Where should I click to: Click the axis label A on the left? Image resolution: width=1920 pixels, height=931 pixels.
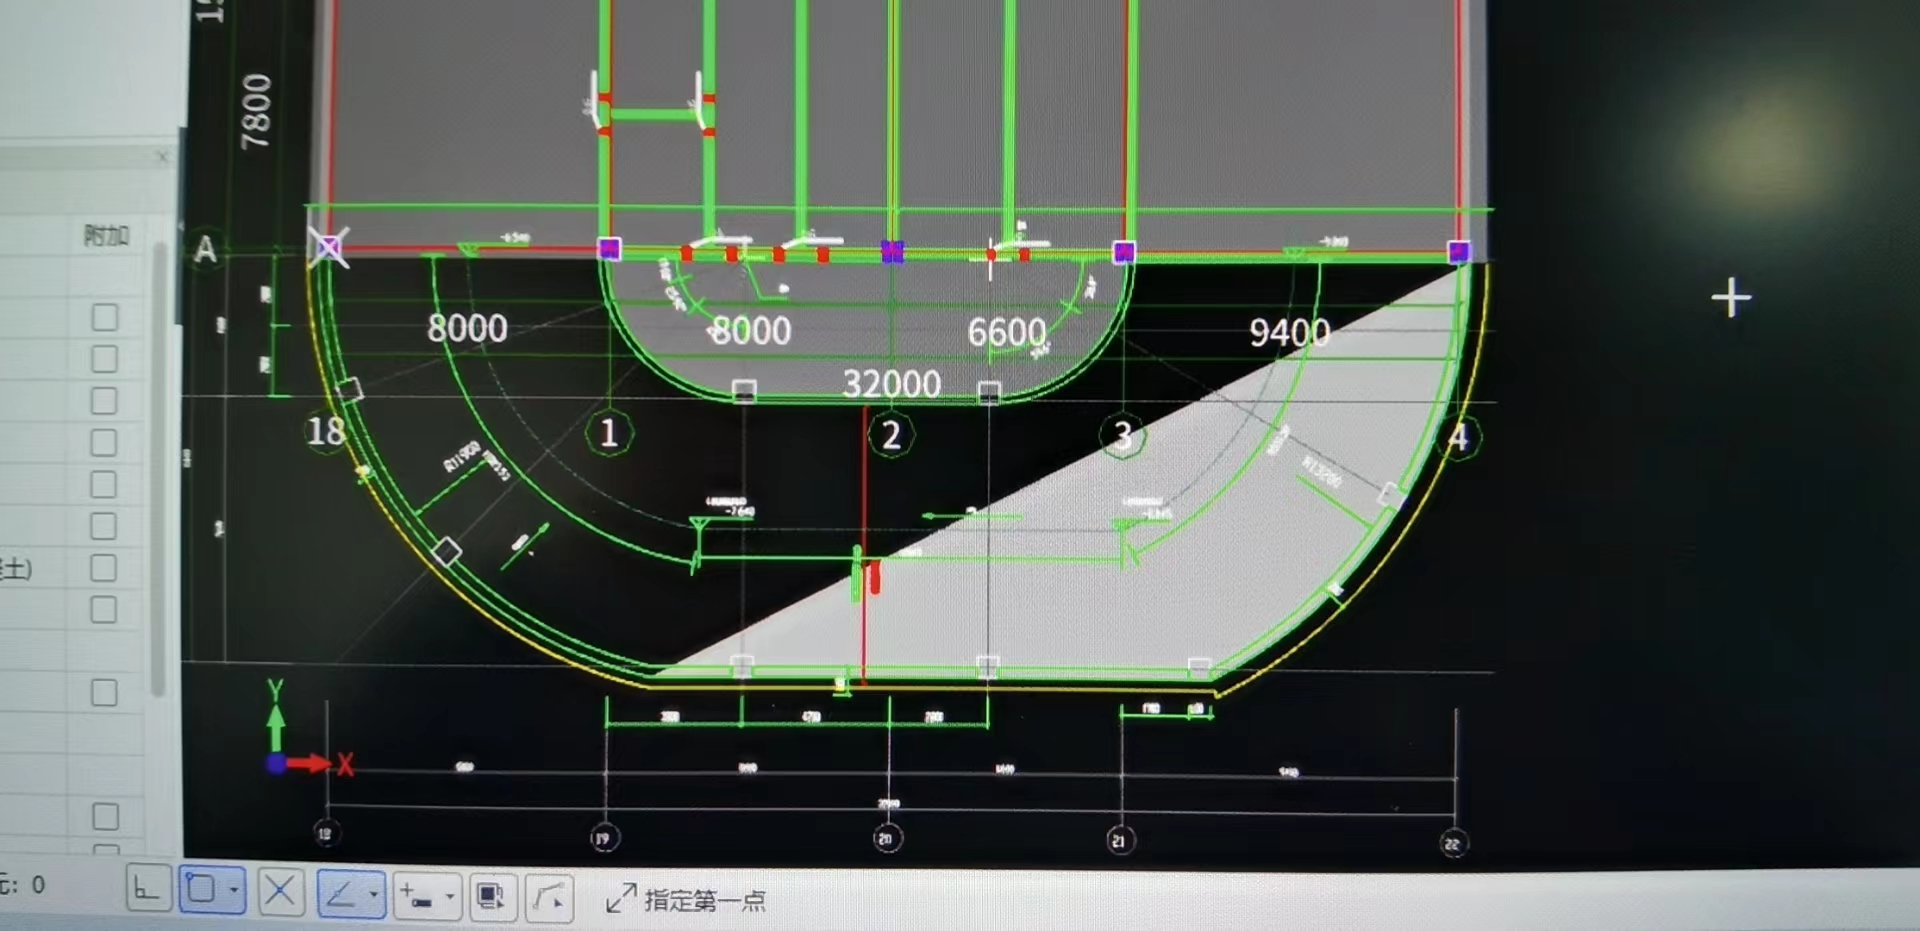pyautogui.click(x=205, y=248)
